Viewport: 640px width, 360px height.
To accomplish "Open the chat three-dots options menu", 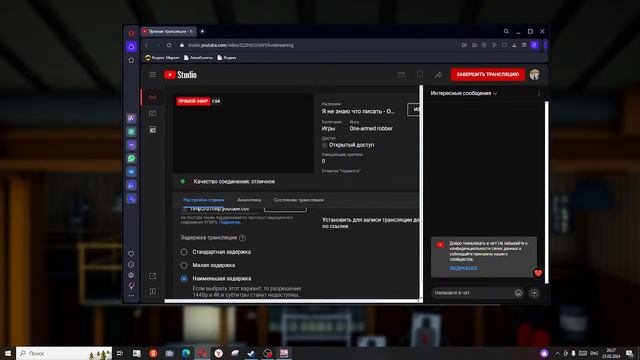I will click(539, 93).
